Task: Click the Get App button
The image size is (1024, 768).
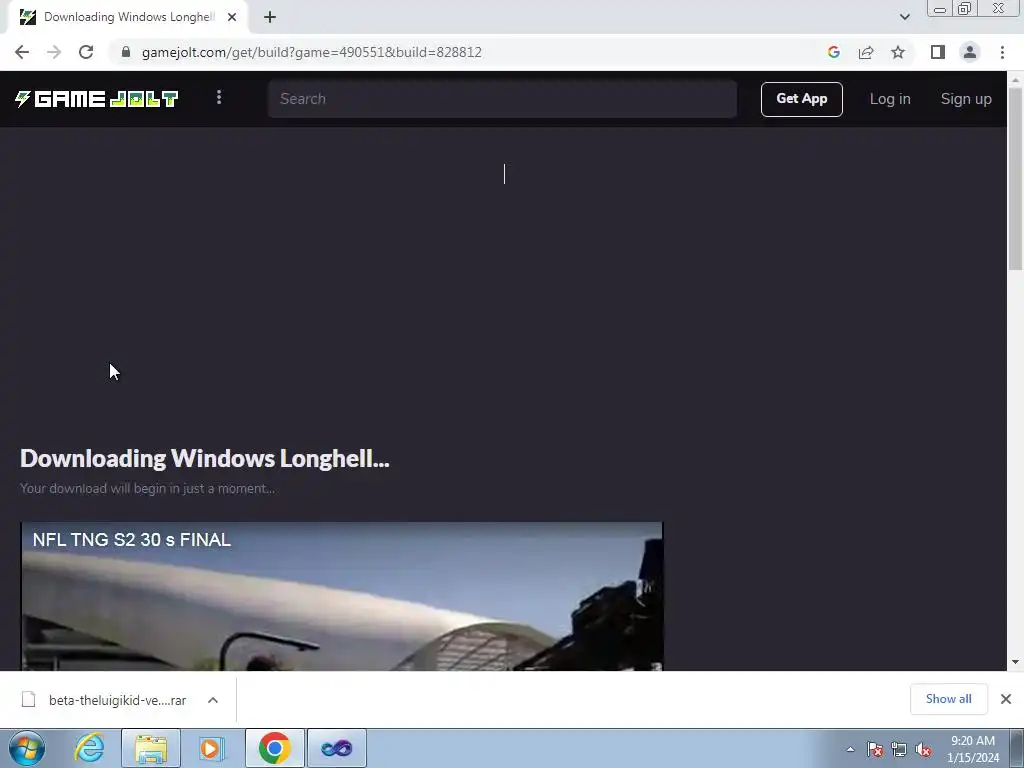Action: pos(801,99)
